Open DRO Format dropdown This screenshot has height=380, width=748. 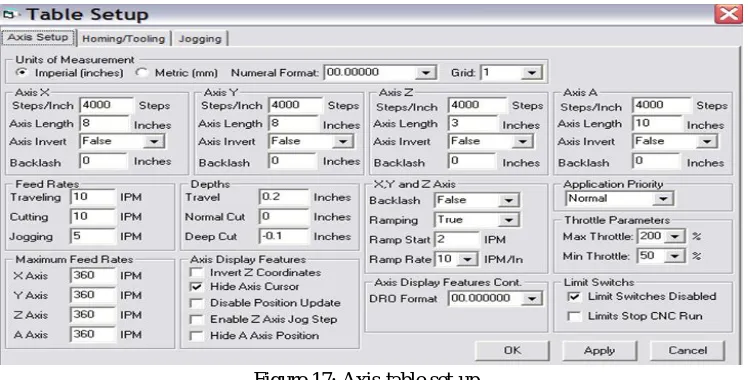tap(531, 299)
